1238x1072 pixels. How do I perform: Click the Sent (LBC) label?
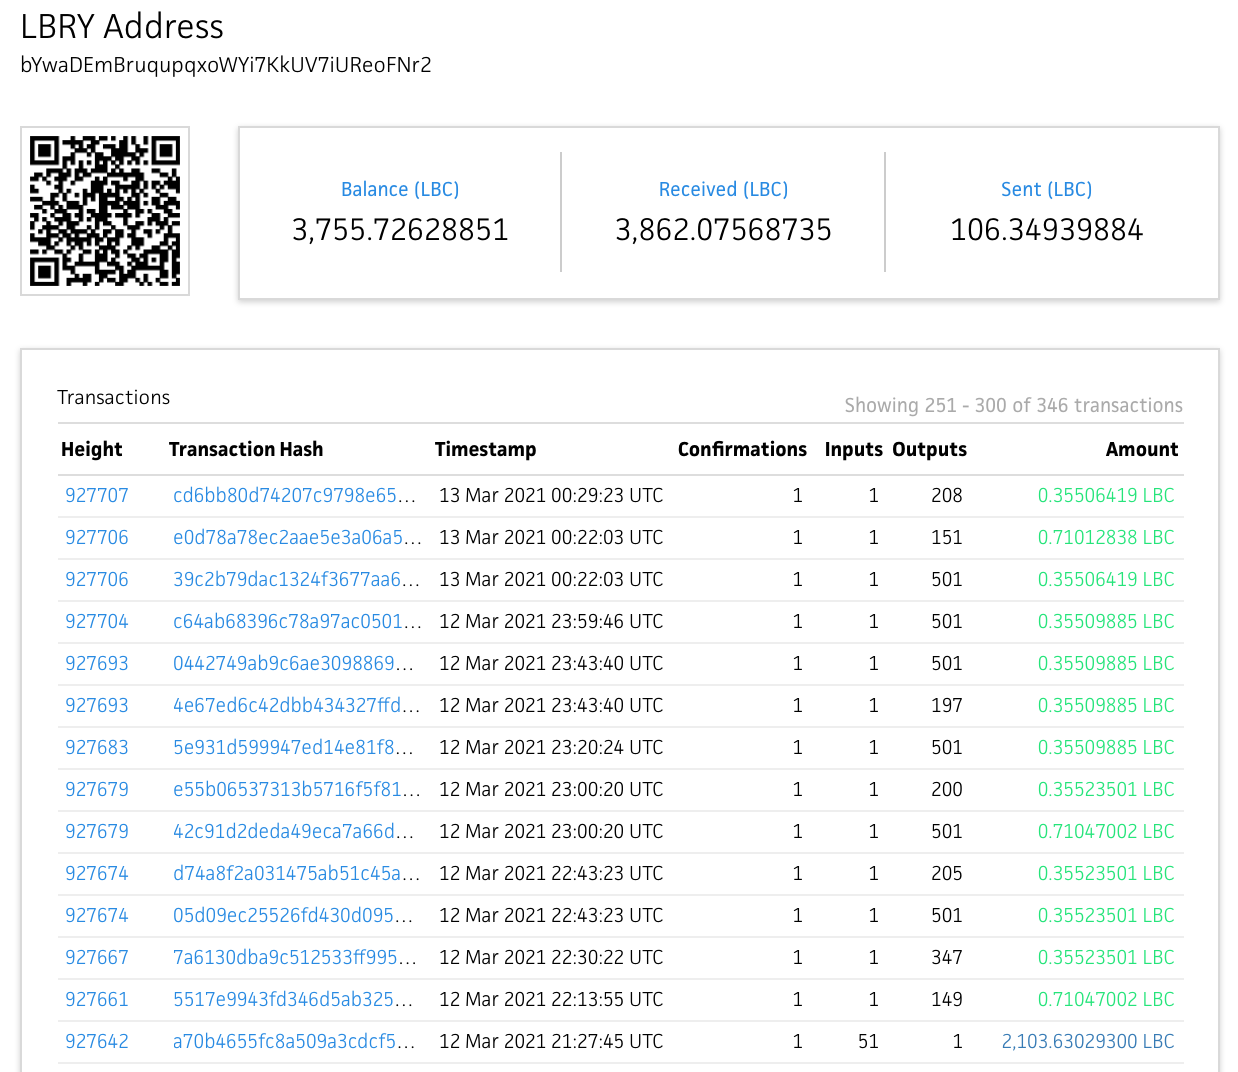pyautogui.click(x=1046, y=189)
